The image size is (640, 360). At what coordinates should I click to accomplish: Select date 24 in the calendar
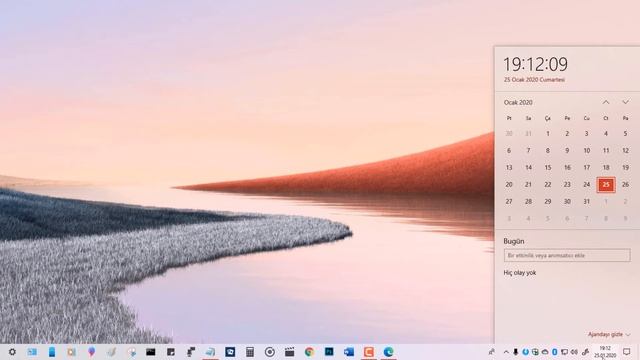point(587,184)
